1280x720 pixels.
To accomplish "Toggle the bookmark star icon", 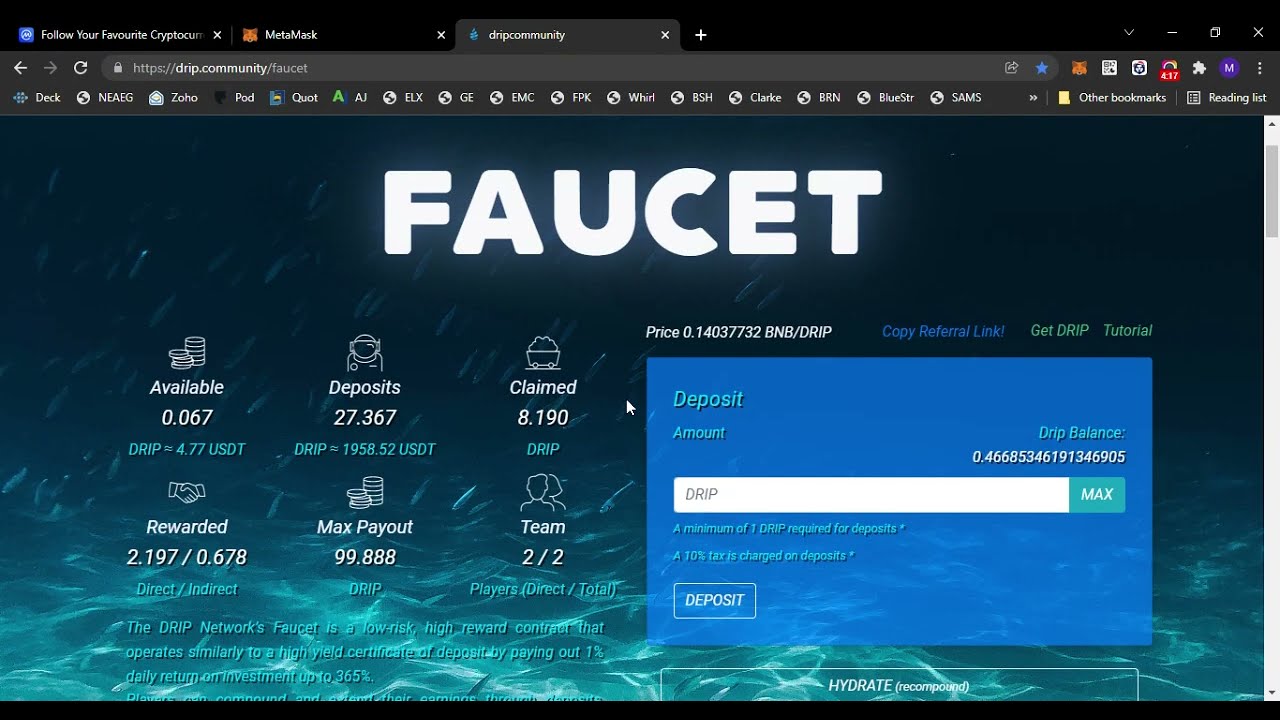I will coord(1042,68).
